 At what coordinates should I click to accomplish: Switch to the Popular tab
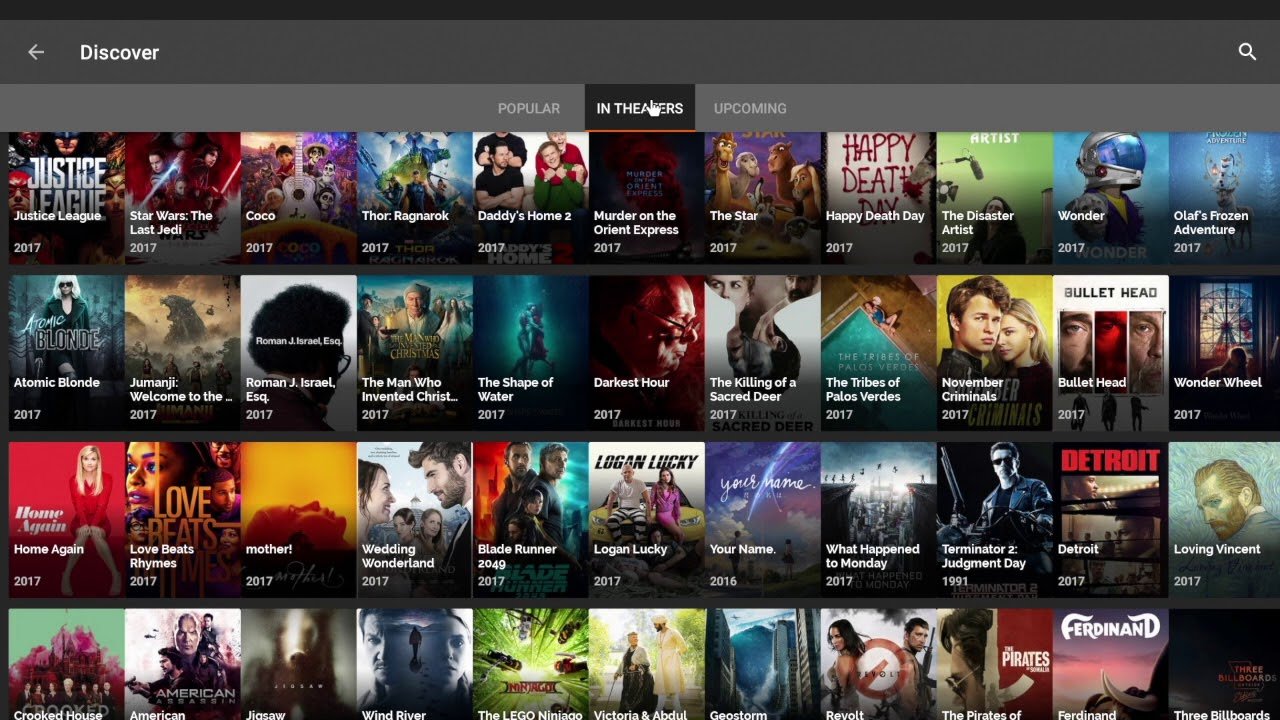(528, 108)
